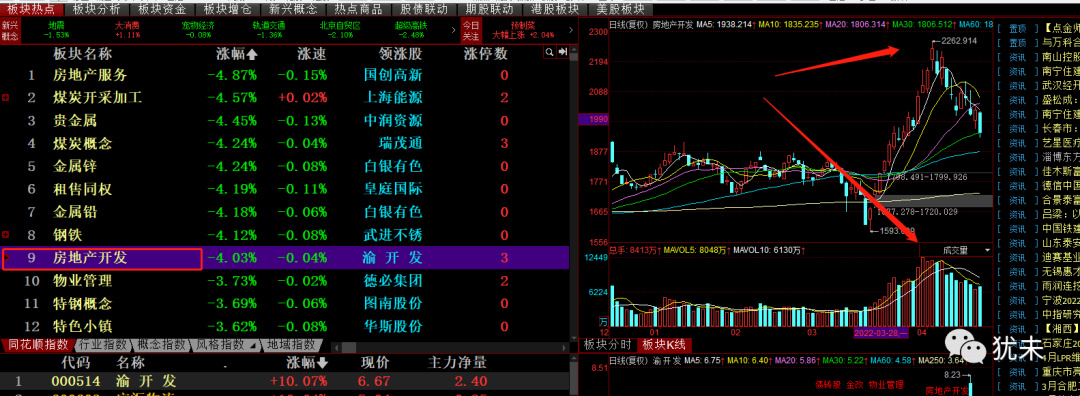Select the 房地产开发 sector row
Image resolution: width=1080 pixels, height=396 pixels.
click(x=285, y=258)
